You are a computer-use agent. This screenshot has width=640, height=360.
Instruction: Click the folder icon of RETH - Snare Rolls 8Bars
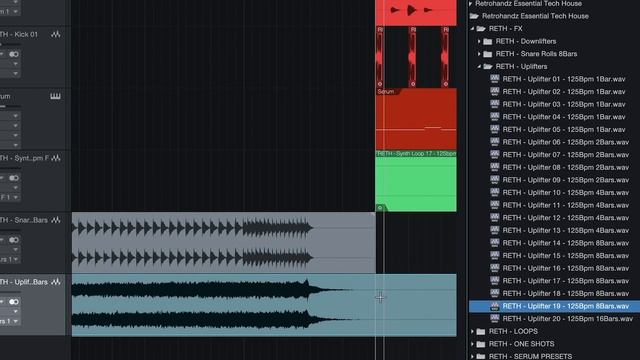(x=488, y=54)
